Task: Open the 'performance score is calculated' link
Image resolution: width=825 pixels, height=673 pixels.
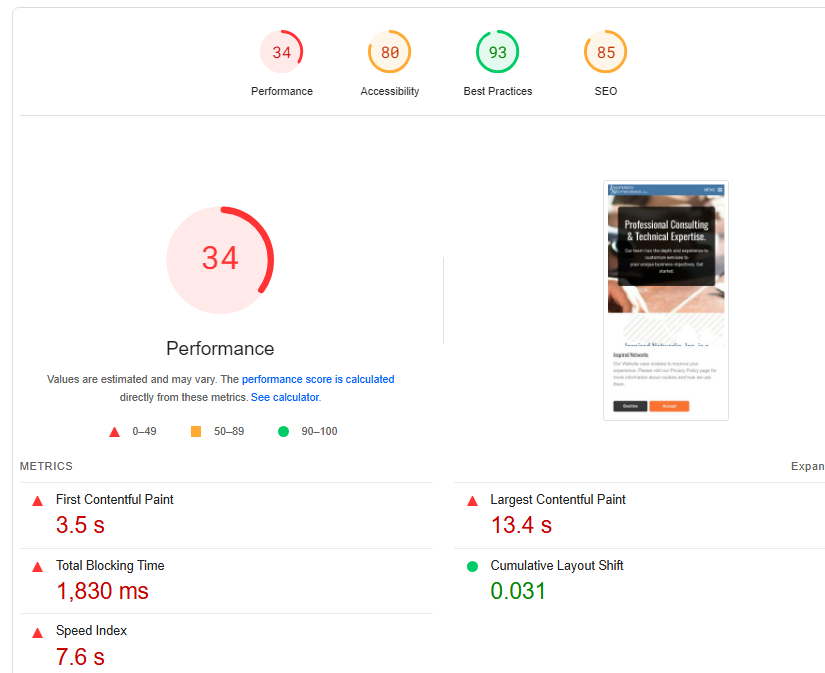Action: pos(318,379)
